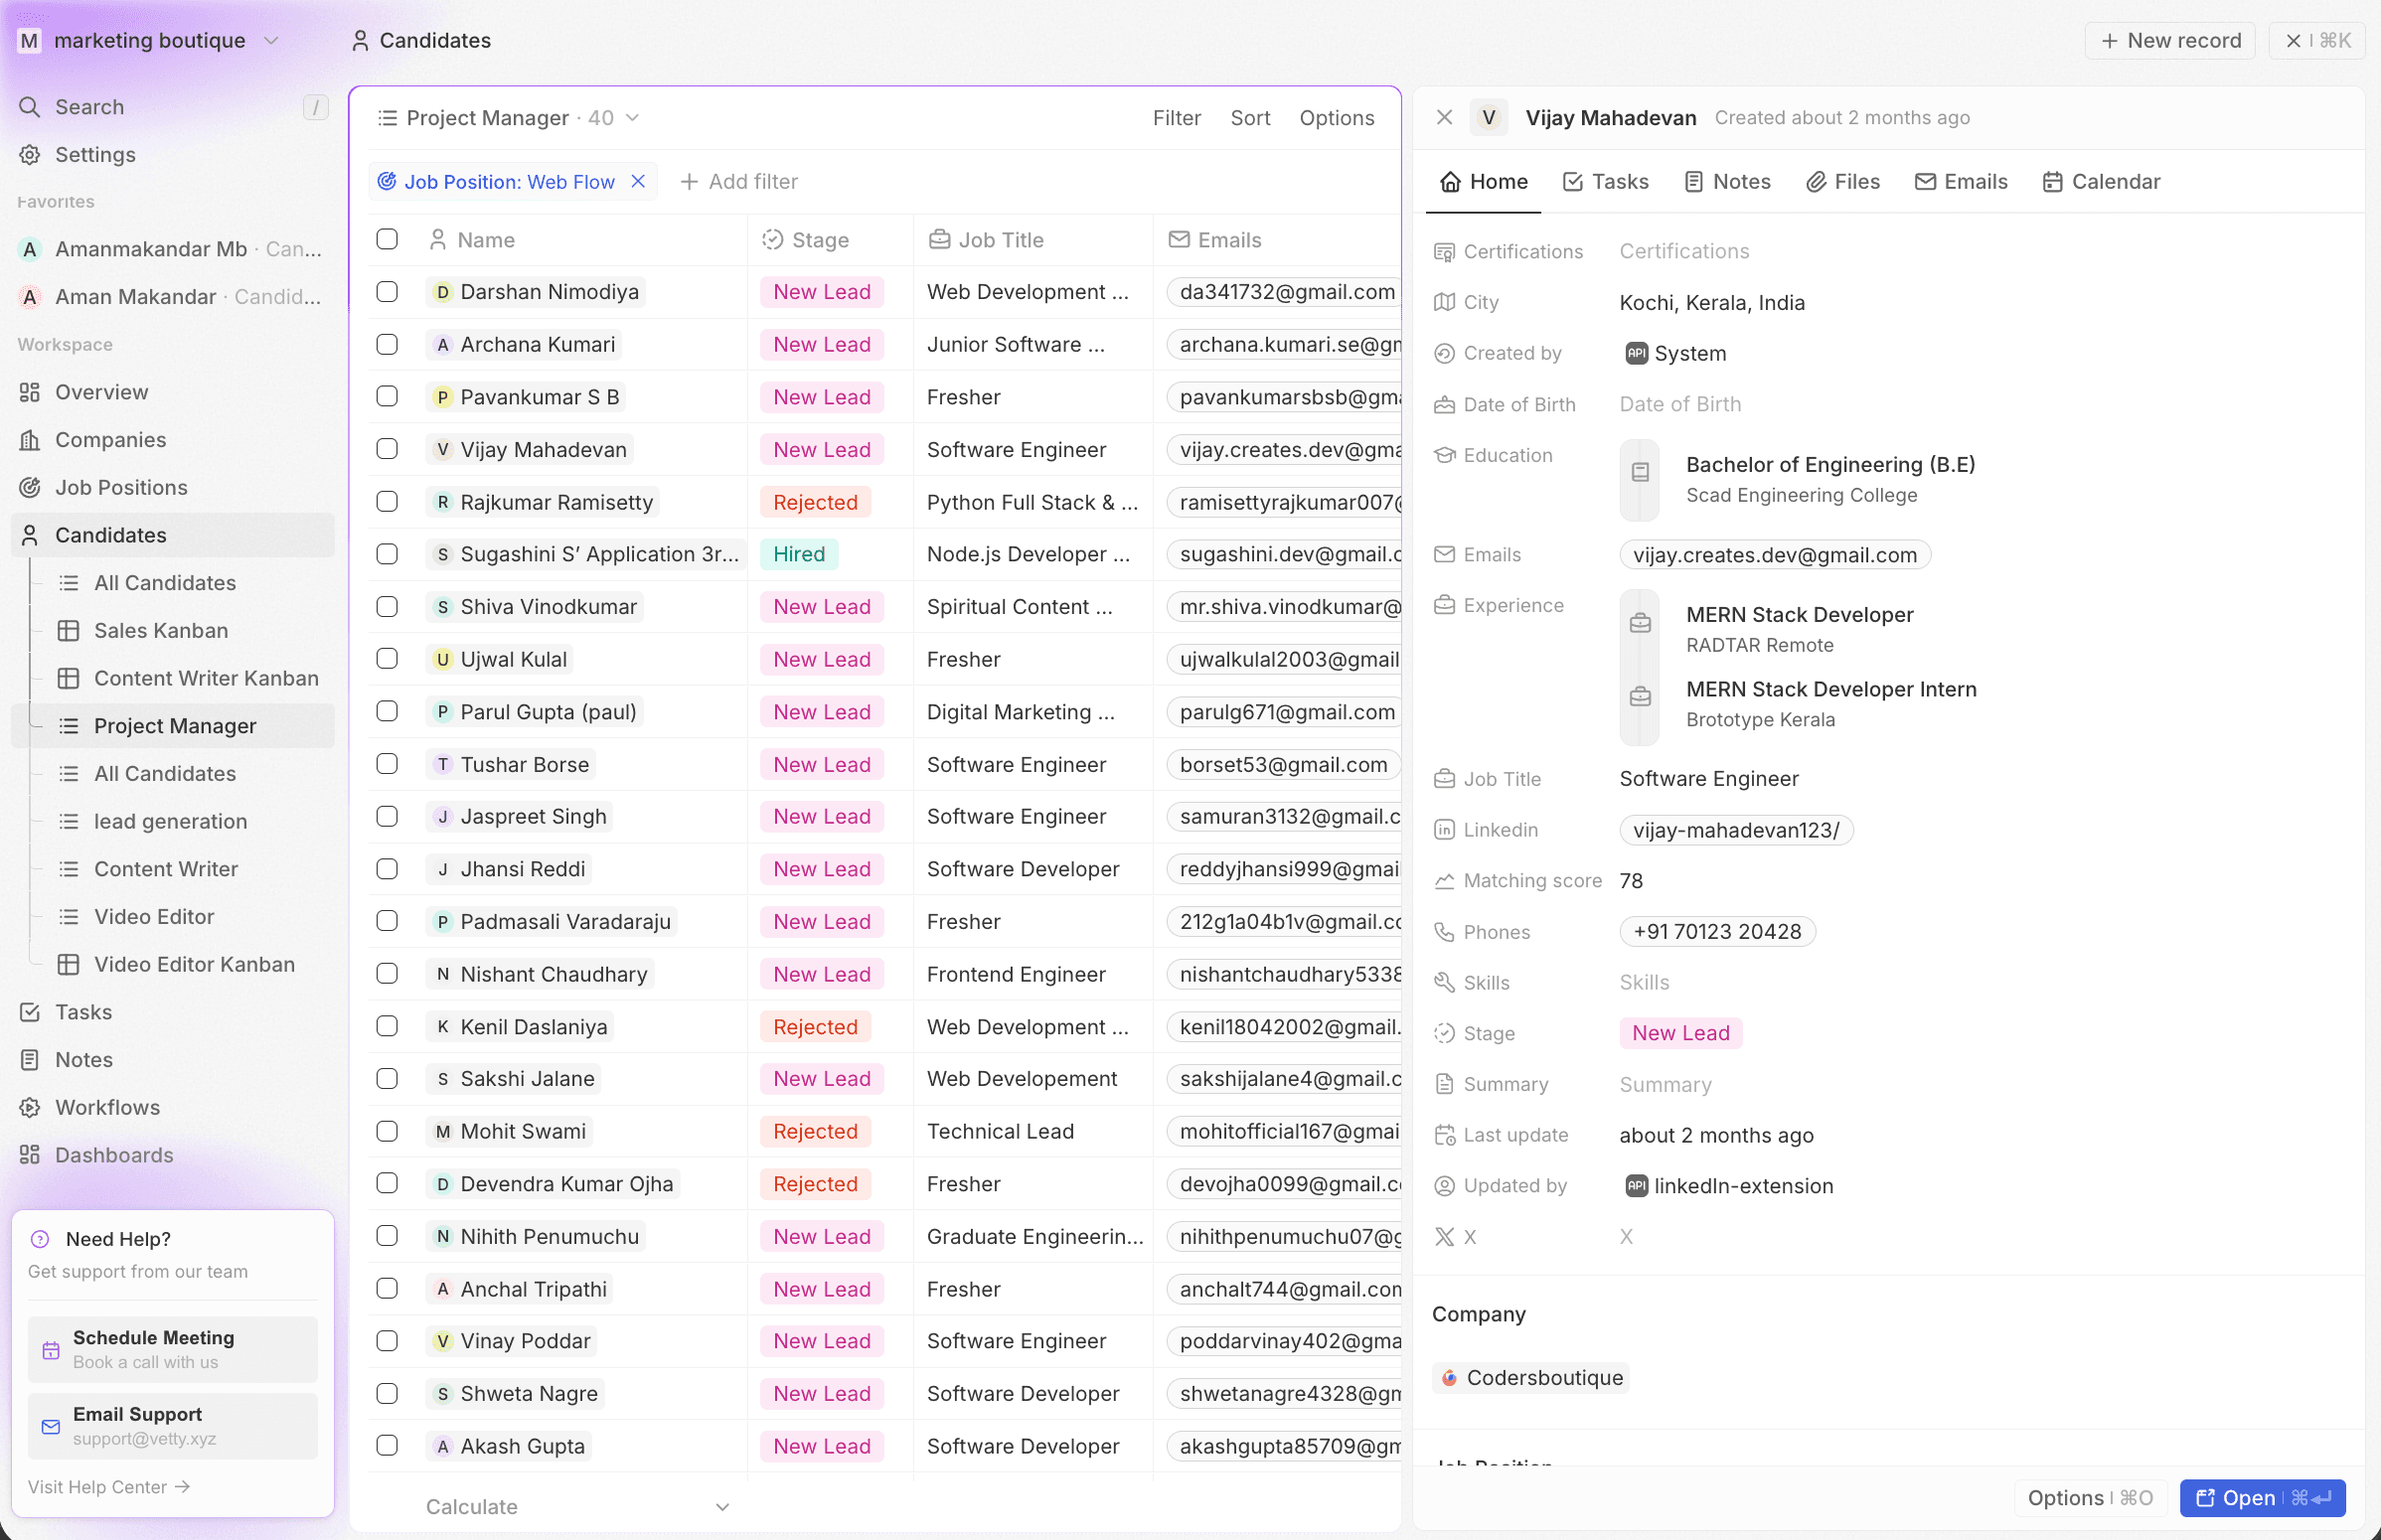This screenshot has height=1540, width=2381.
Task: Click the Content Writer Kanban board icon
Action: click(x=68, y=679)
